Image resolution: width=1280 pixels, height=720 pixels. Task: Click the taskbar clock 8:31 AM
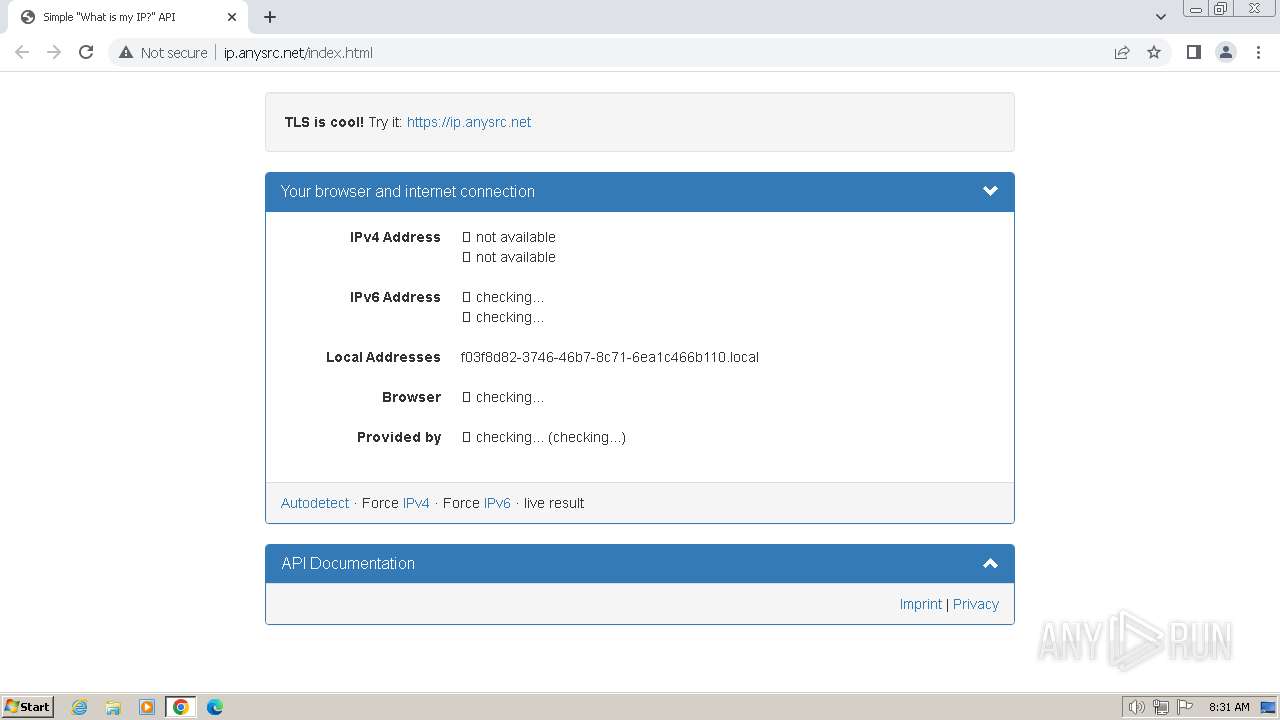[x=1229, y=707]
